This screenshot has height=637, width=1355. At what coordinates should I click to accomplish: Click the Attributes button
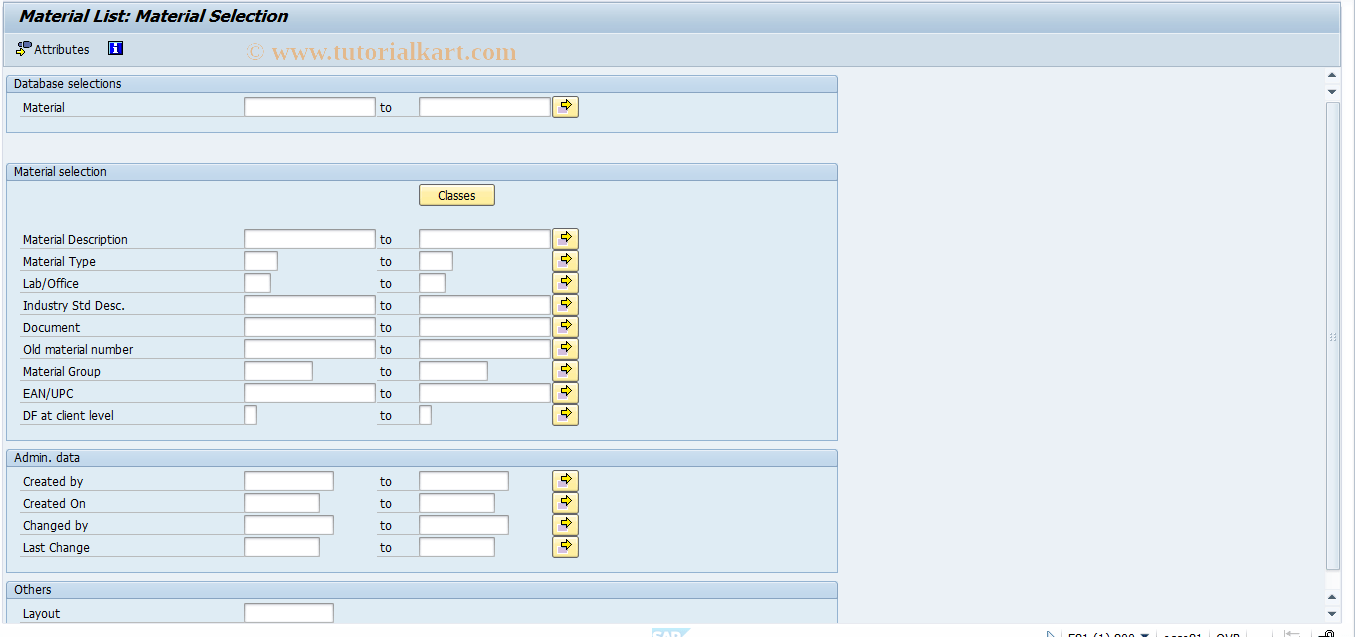[x=52, y=48]
